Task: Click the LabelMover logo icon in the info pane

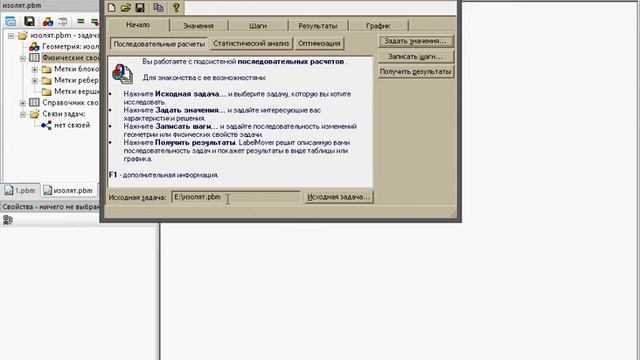Action: [122, 73]
